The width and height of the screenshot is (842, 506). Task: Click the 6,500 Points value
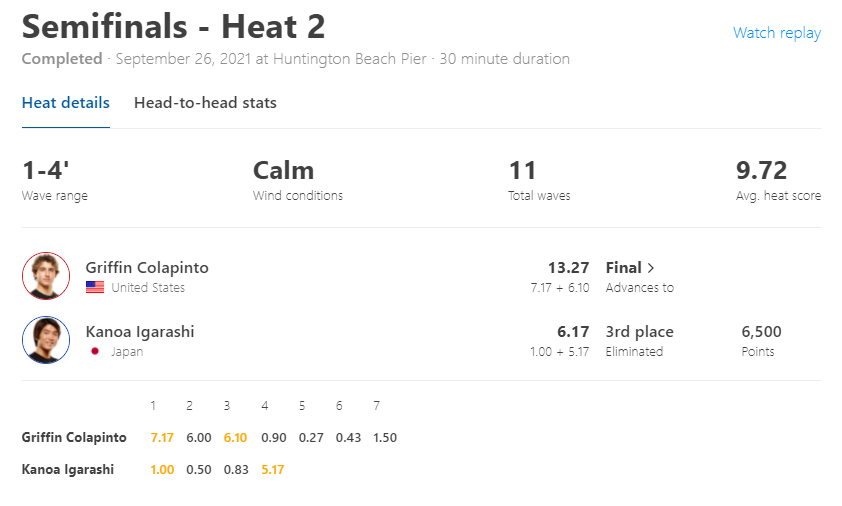pyautogui.click(x=761, y=331)
